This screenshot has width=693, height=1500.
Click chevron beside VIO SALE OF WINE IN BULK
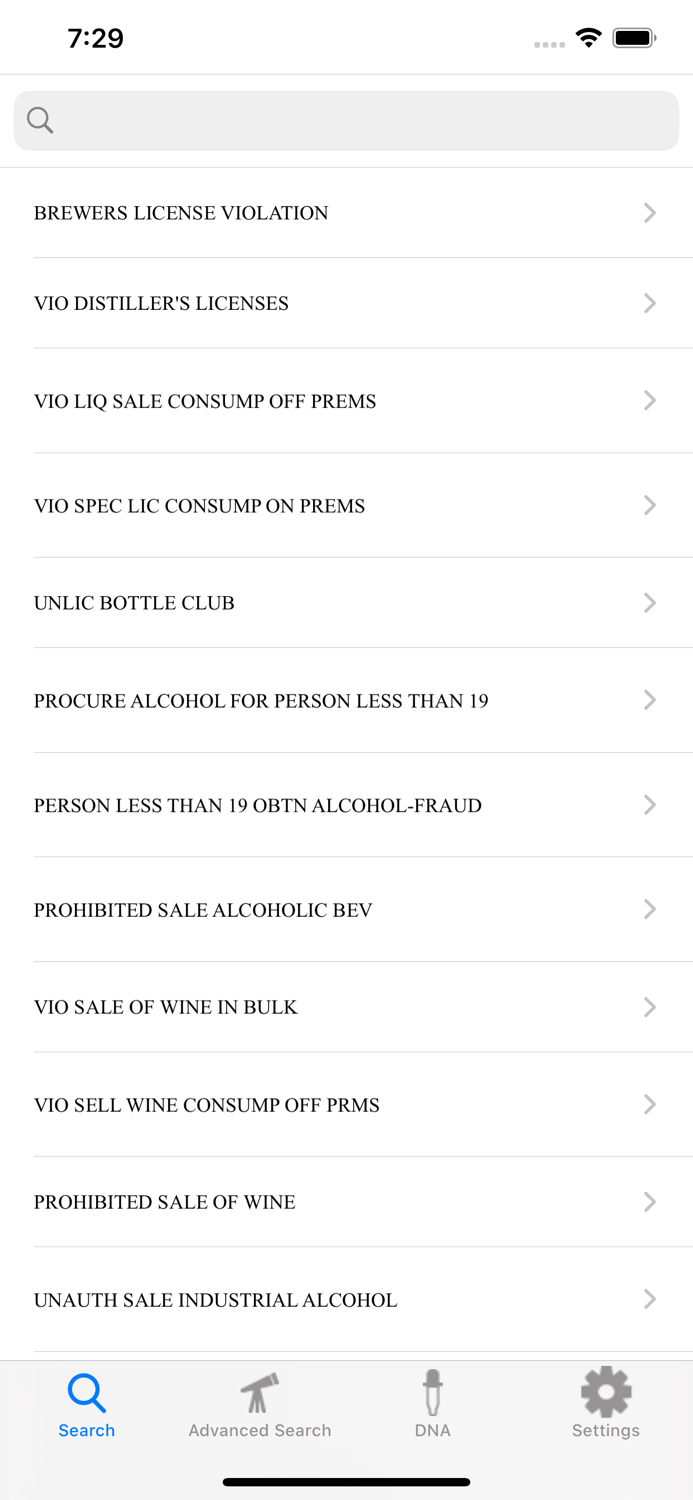tap(650, 1007)
